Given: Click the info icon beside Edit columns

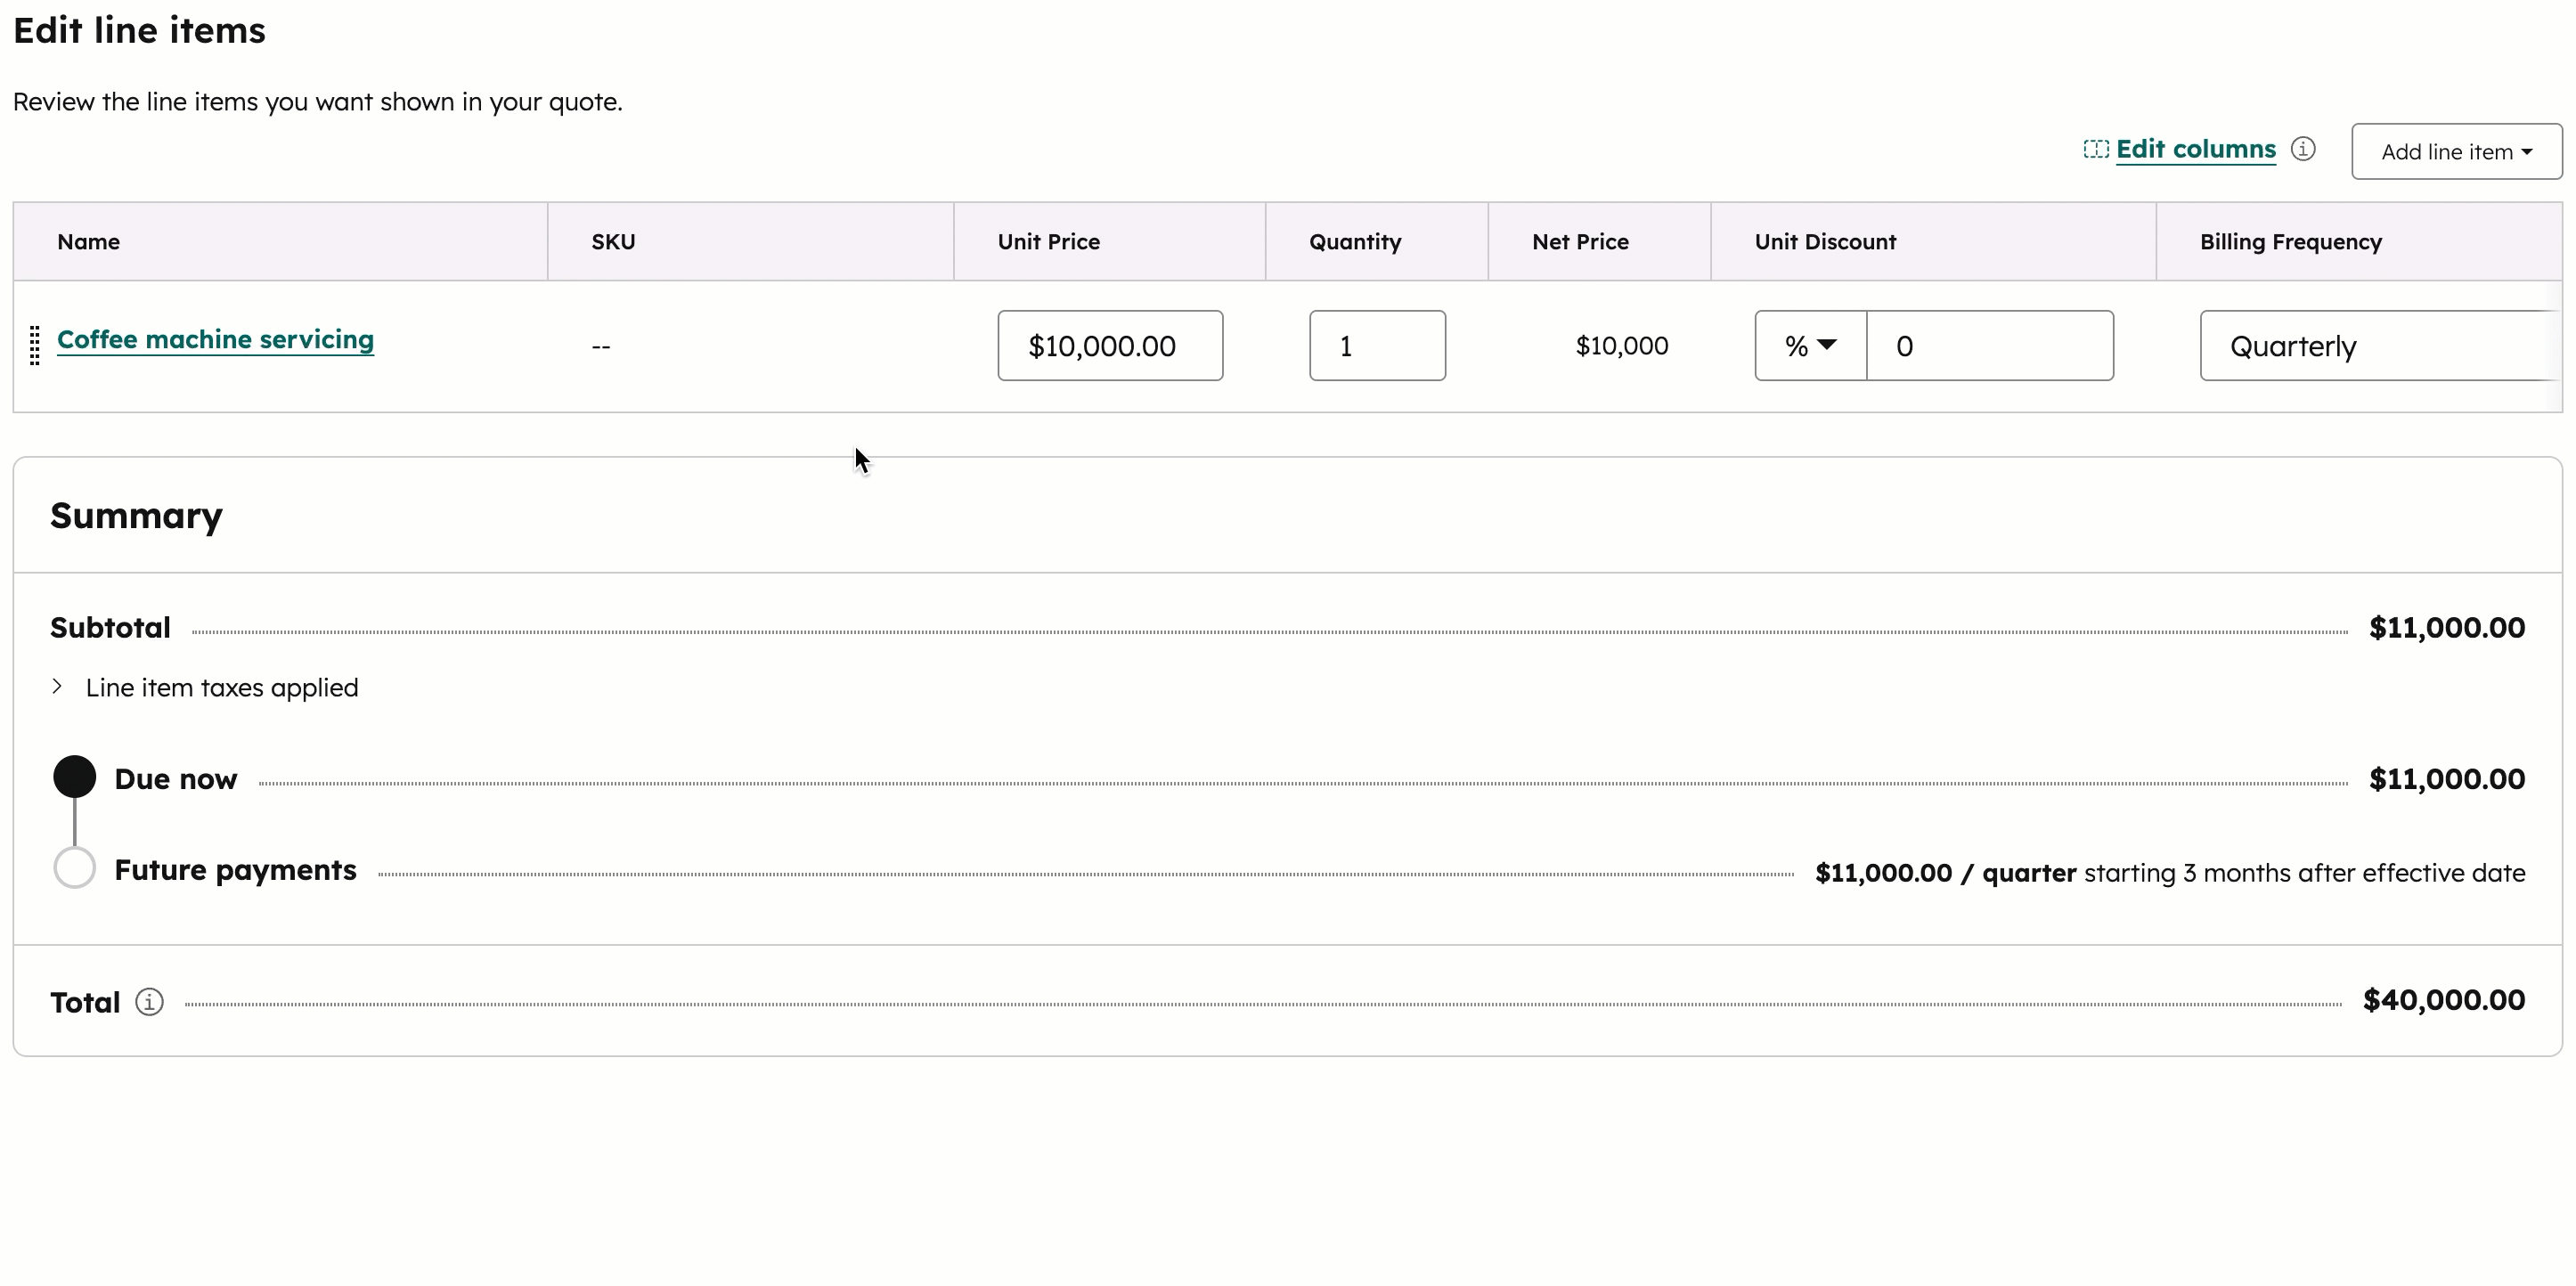Looking at the screenshot, I should [x=2303, y=148].
